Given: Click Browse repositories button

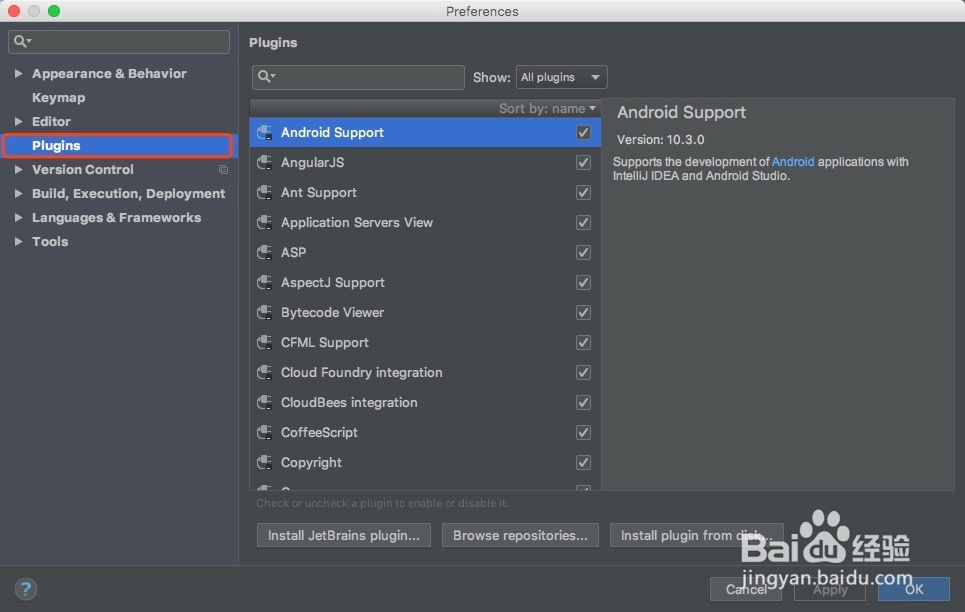Looking at the screenshot, I should [x=520, y=536].
